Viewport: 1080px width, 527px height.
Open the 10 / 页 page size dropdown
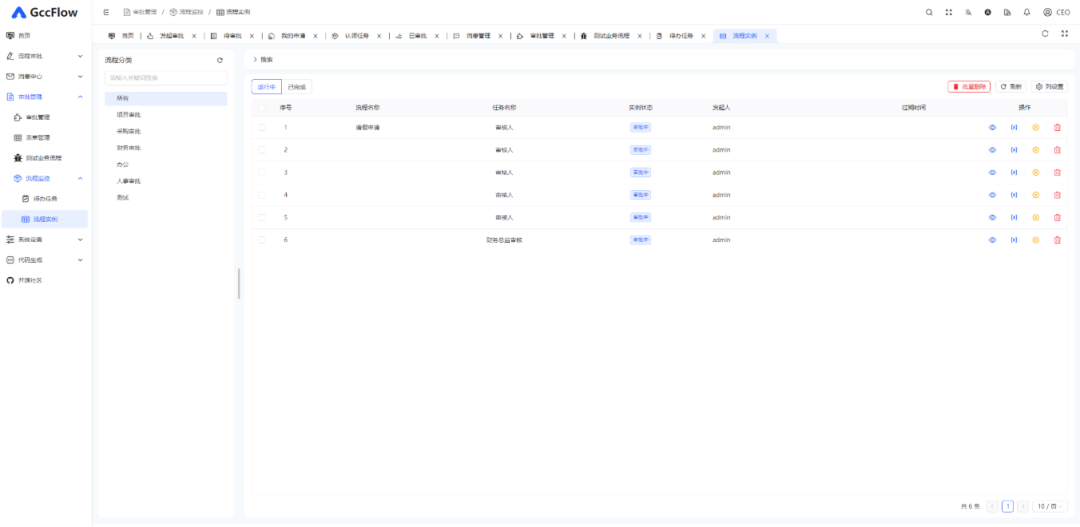(1050, 506)
